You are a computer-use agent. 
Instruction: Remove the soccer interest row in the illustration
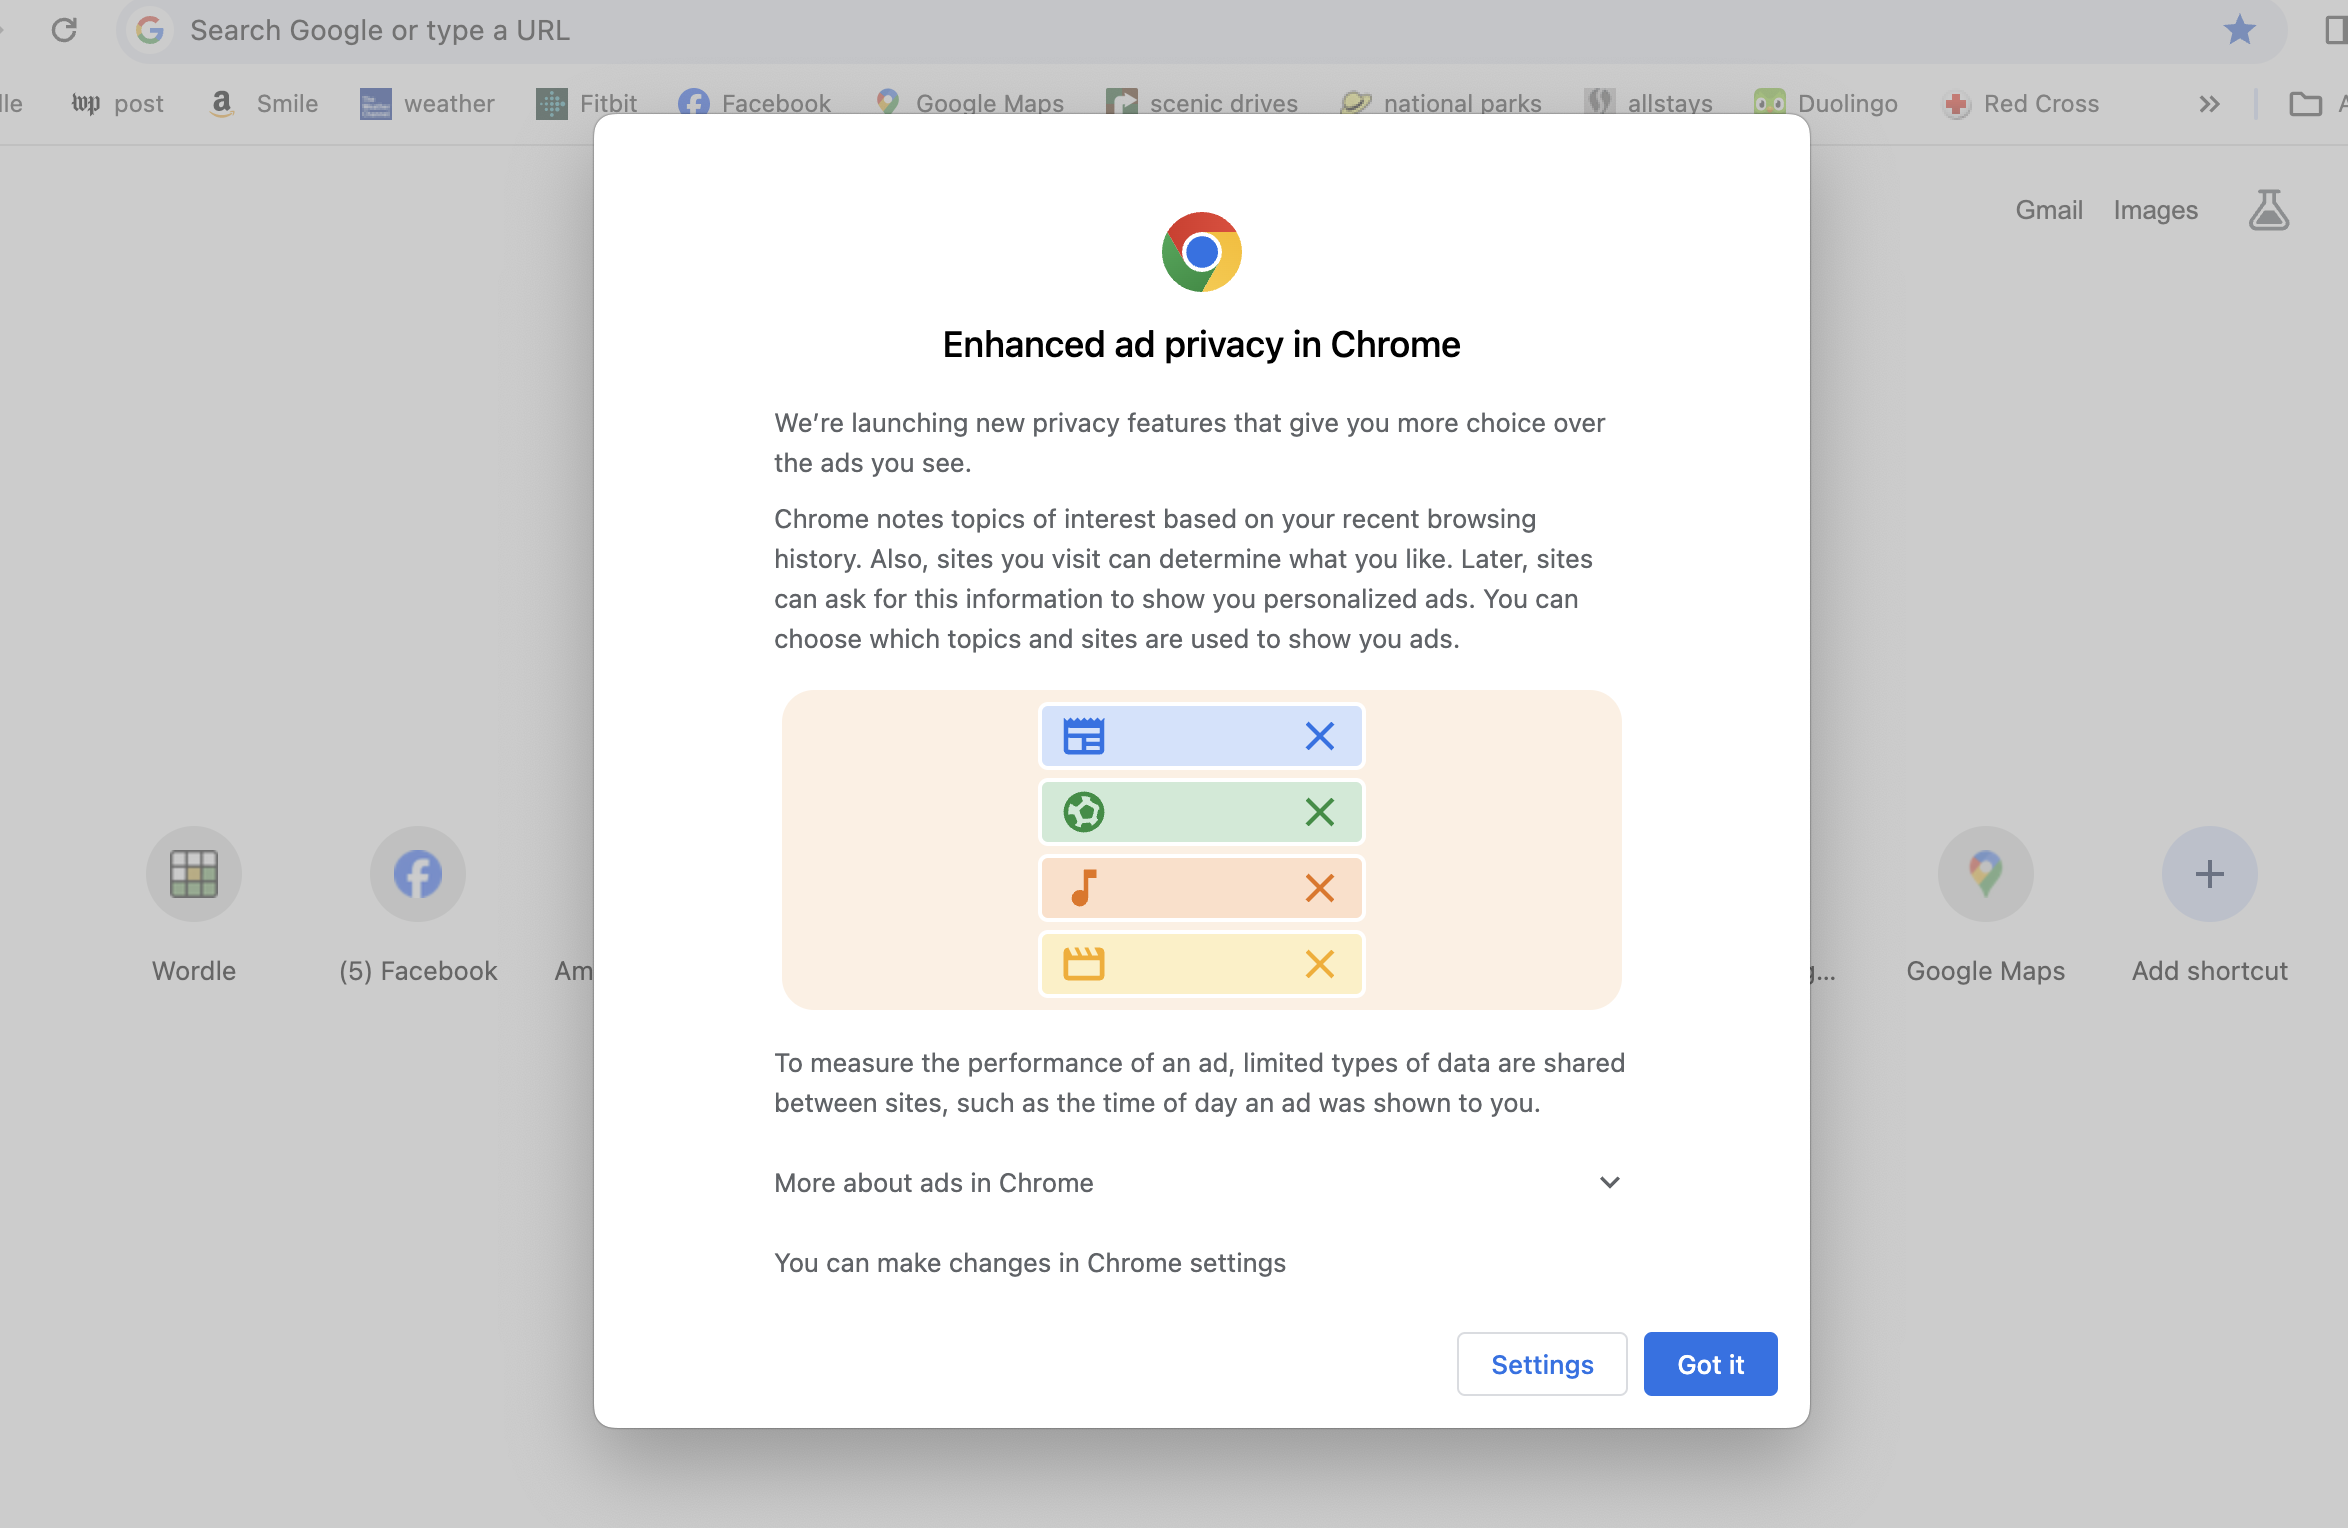1319,812
